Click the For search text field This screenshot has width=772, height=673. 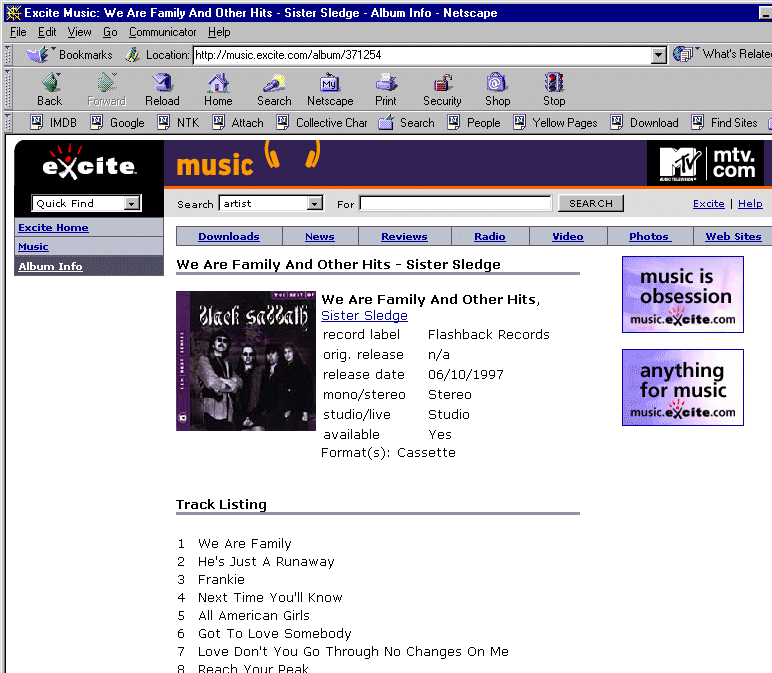tap(455, 204)
